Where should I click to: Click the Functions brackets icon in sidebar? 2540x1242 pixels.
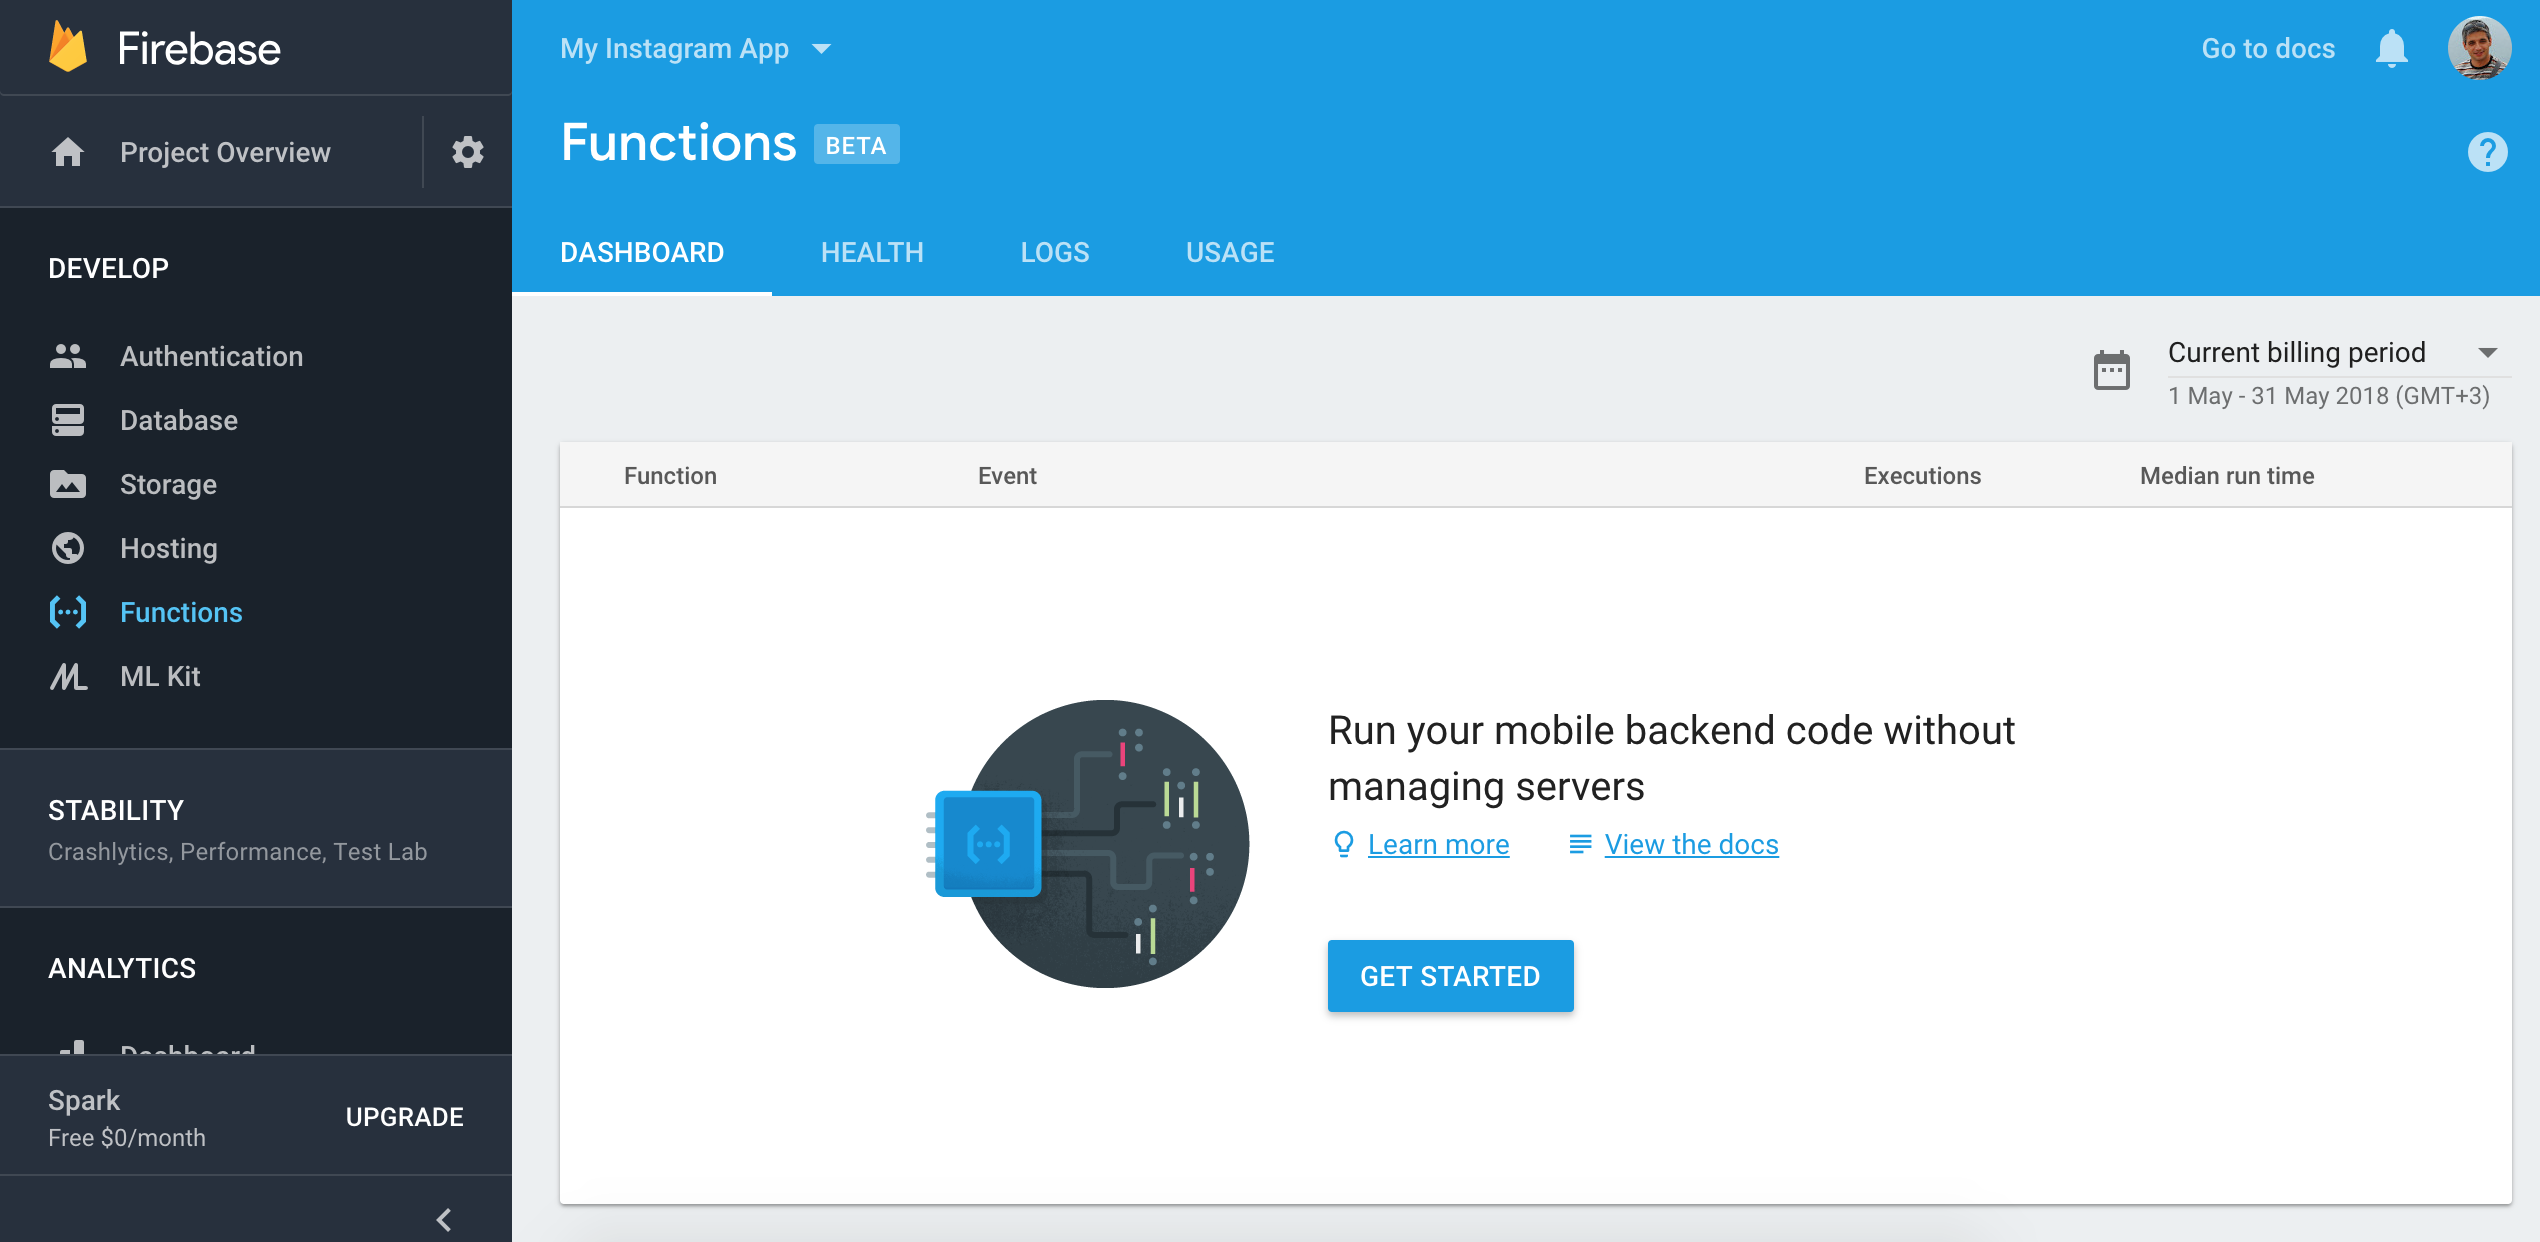coord(68,612)
